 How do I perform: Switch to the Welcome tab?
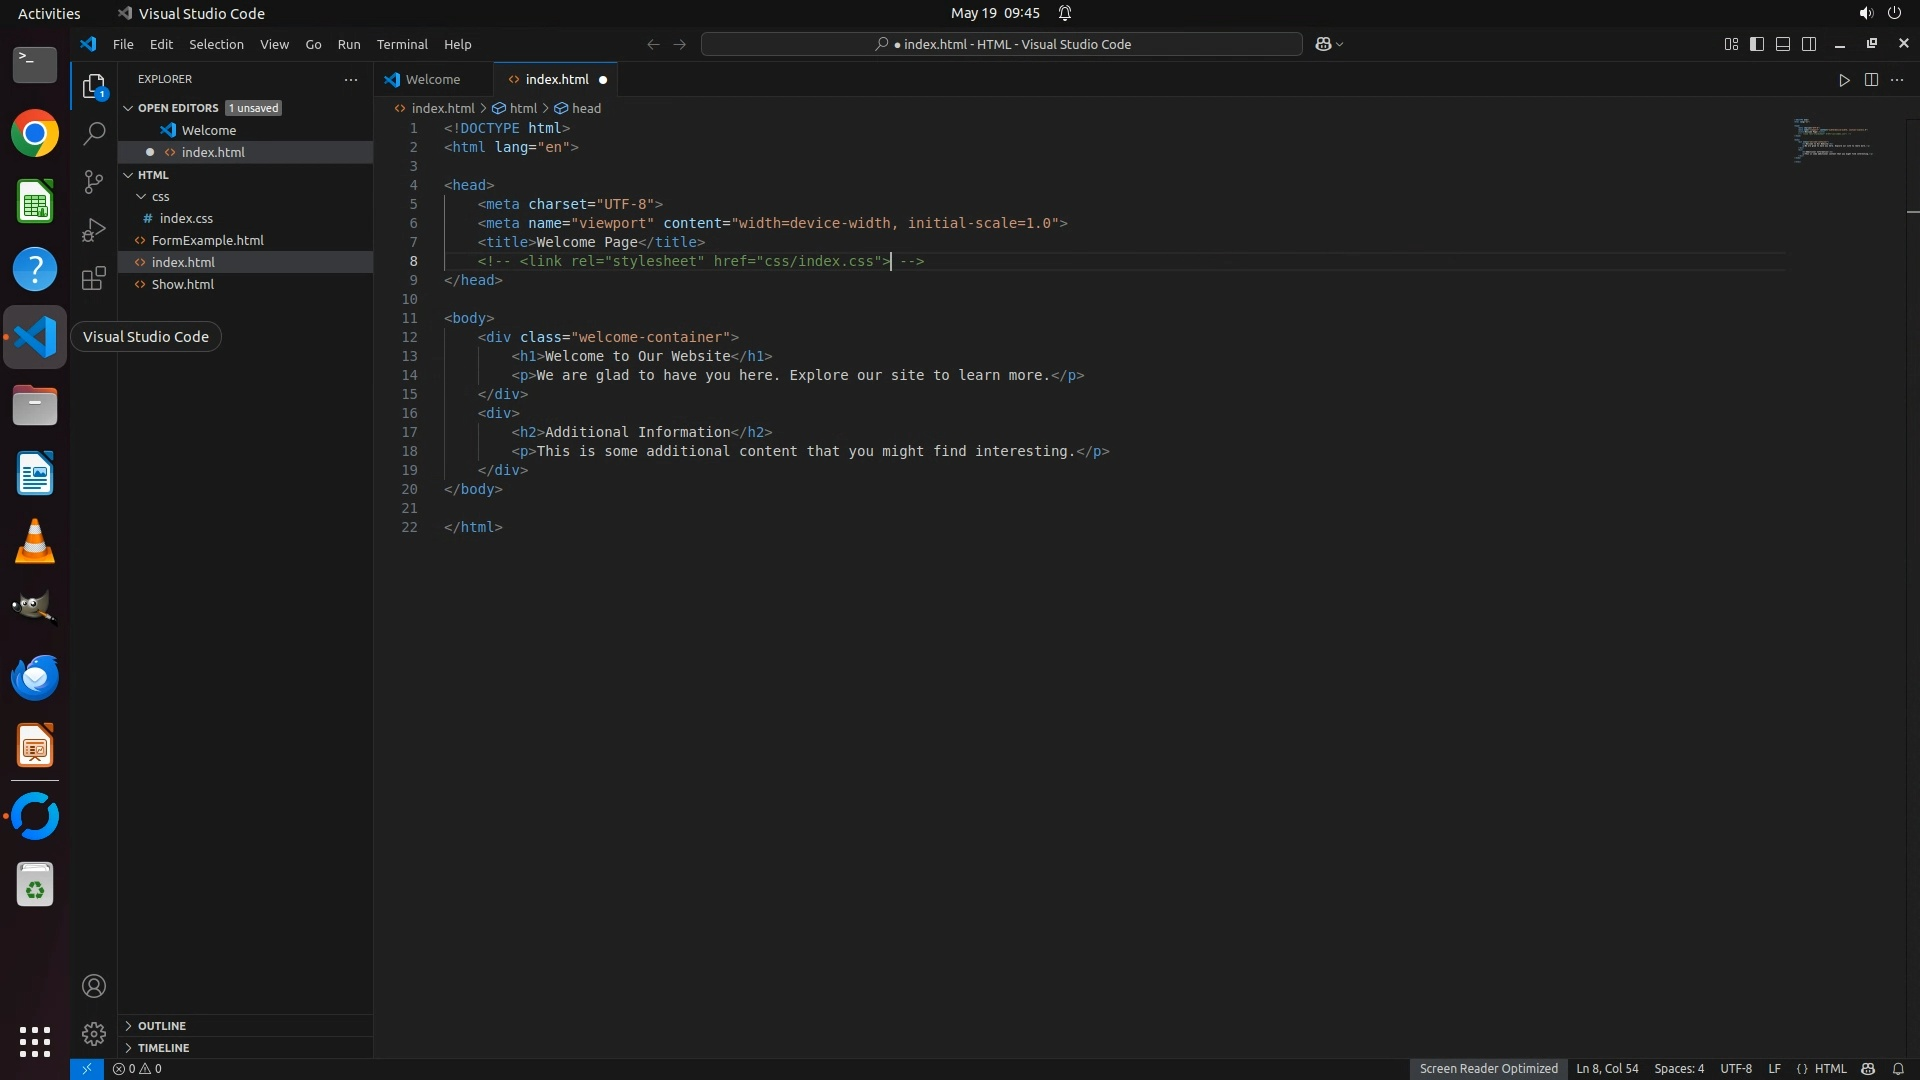click(x=432, y=80)
